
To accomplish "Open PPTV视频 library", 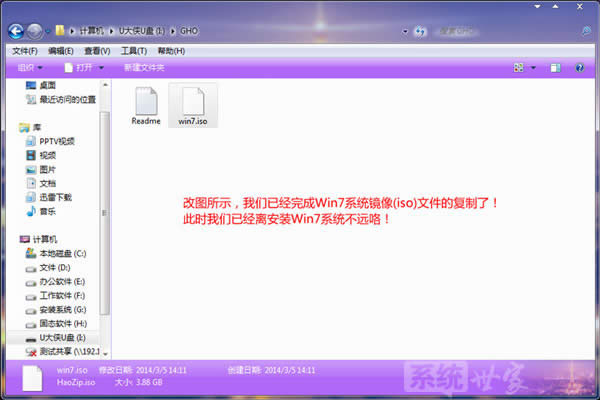I will [x=50, y=141].
